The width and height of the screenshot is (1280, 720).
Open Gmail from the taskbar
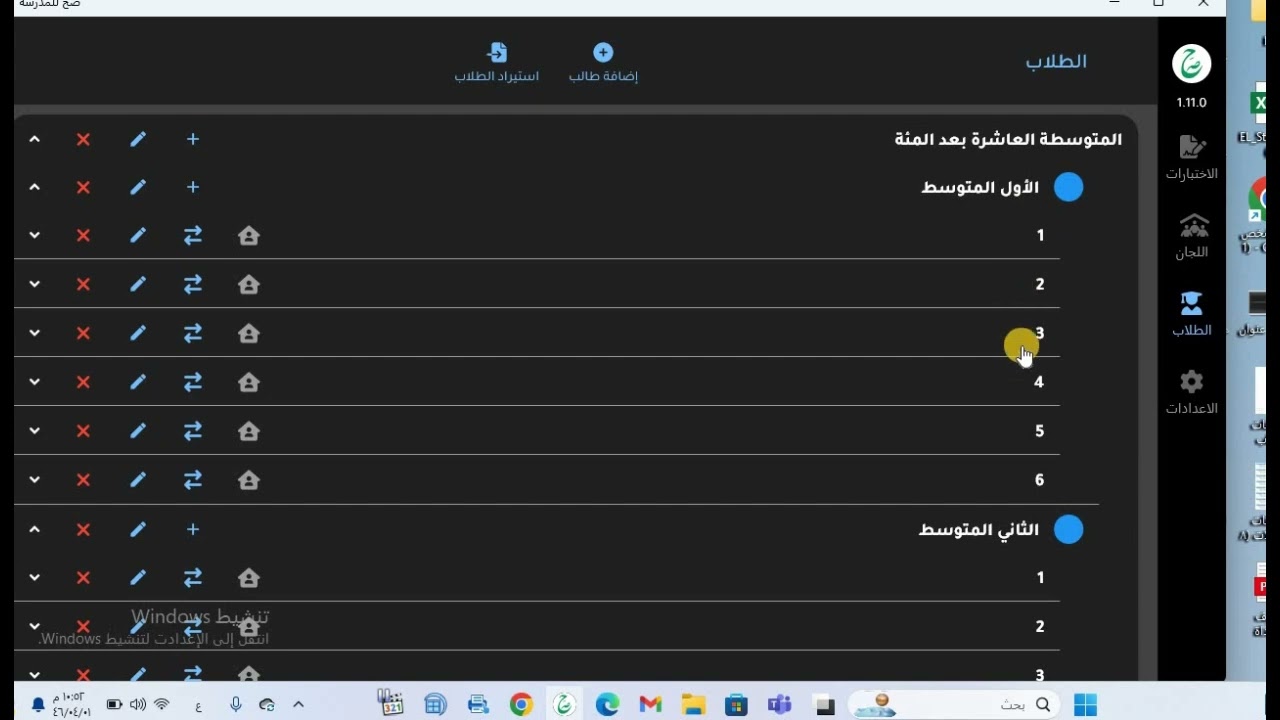[x=651, y=705]
